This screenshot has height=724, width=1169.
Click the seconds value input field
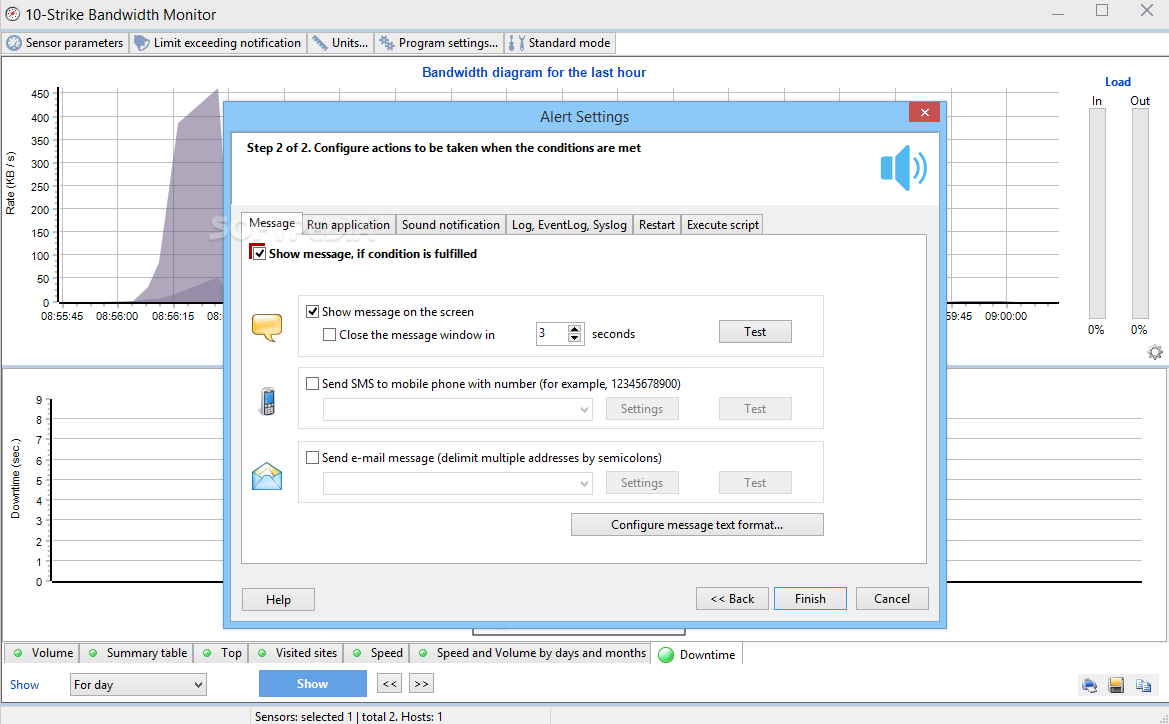pos(552,333)
